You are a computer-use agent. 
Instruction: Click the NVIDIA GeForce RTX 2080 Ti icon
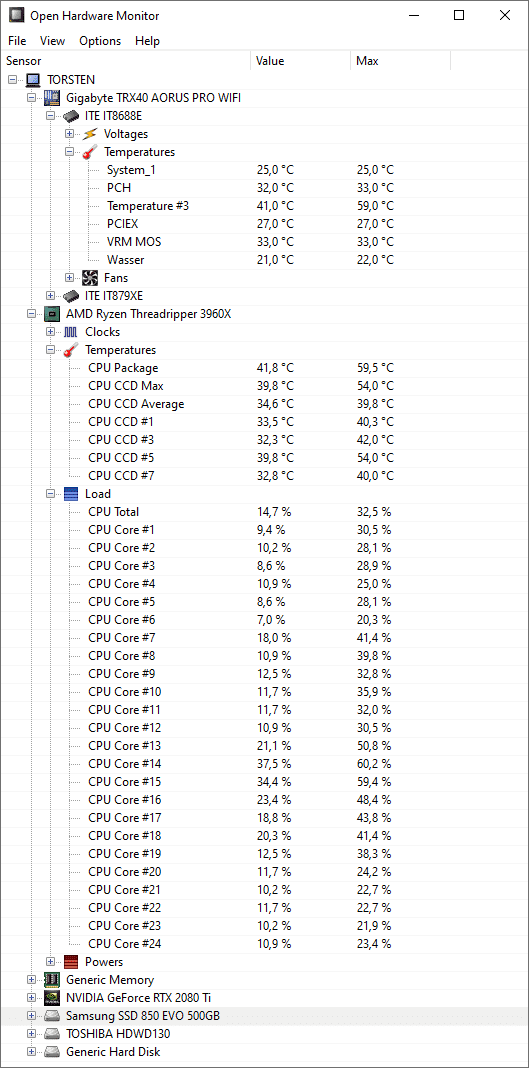[52, 998]
